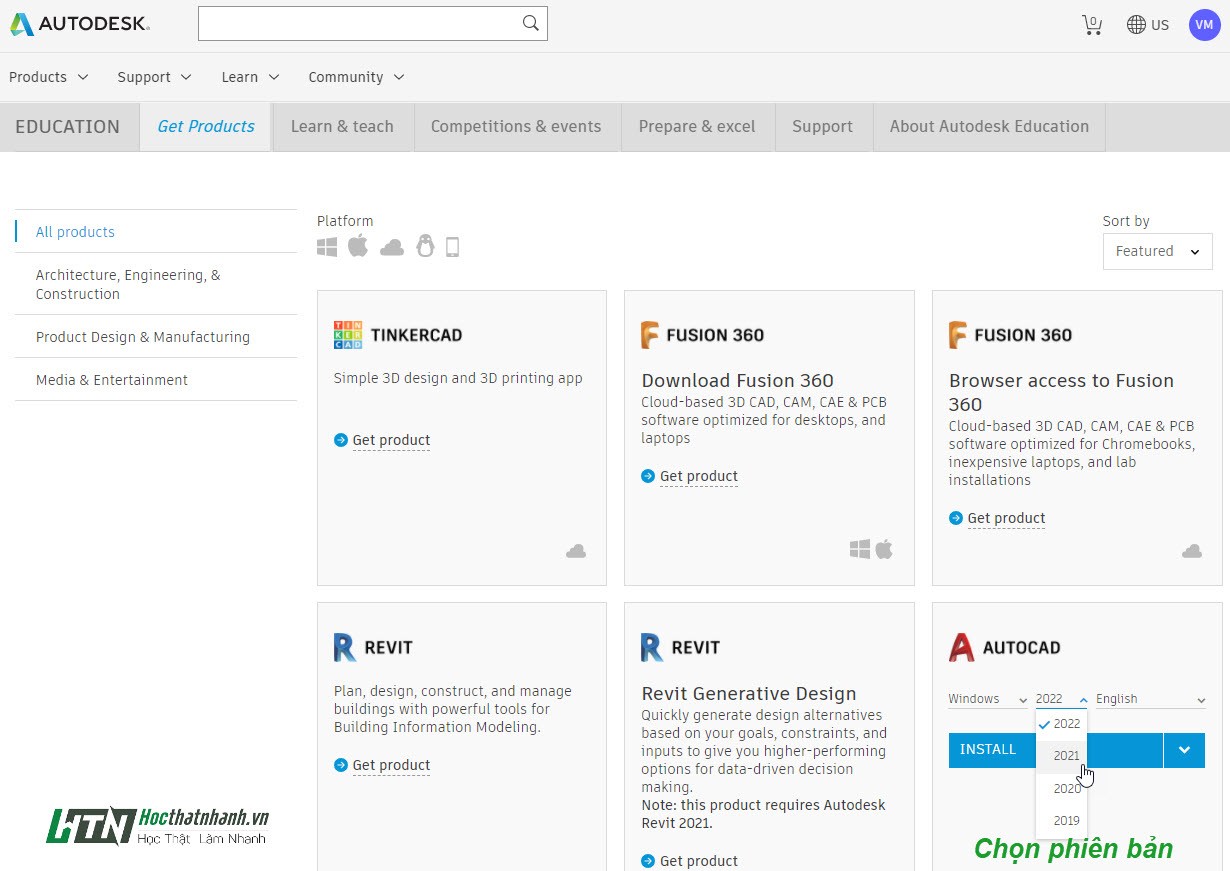Click Revit logo on Generative Design card
This screenshot has height=871, width=1230.
(x=652, y=647)
